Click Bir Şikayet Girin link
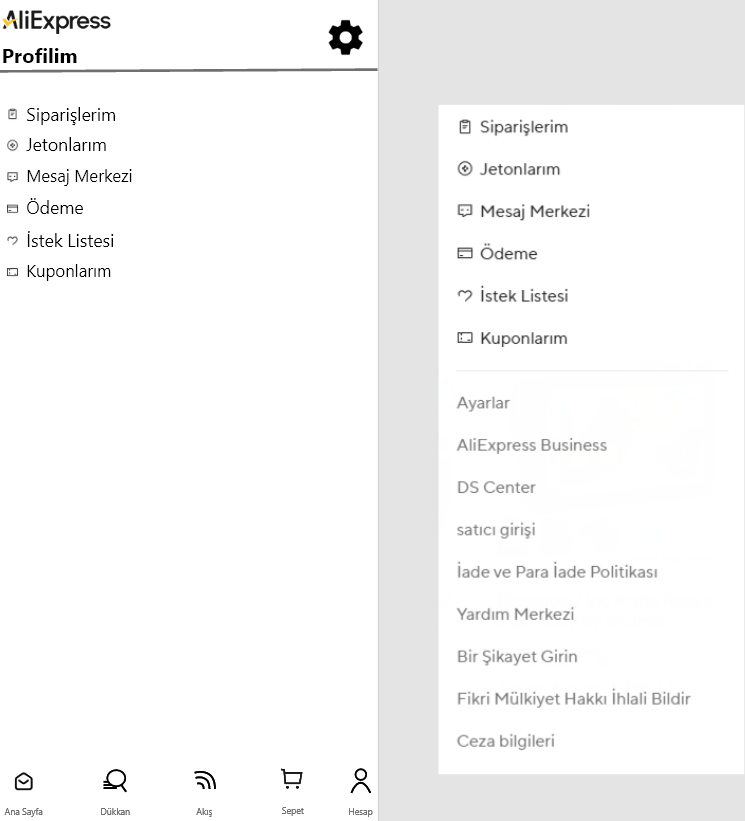The width and height of the screenshot is (745, 821). (517, 657)
